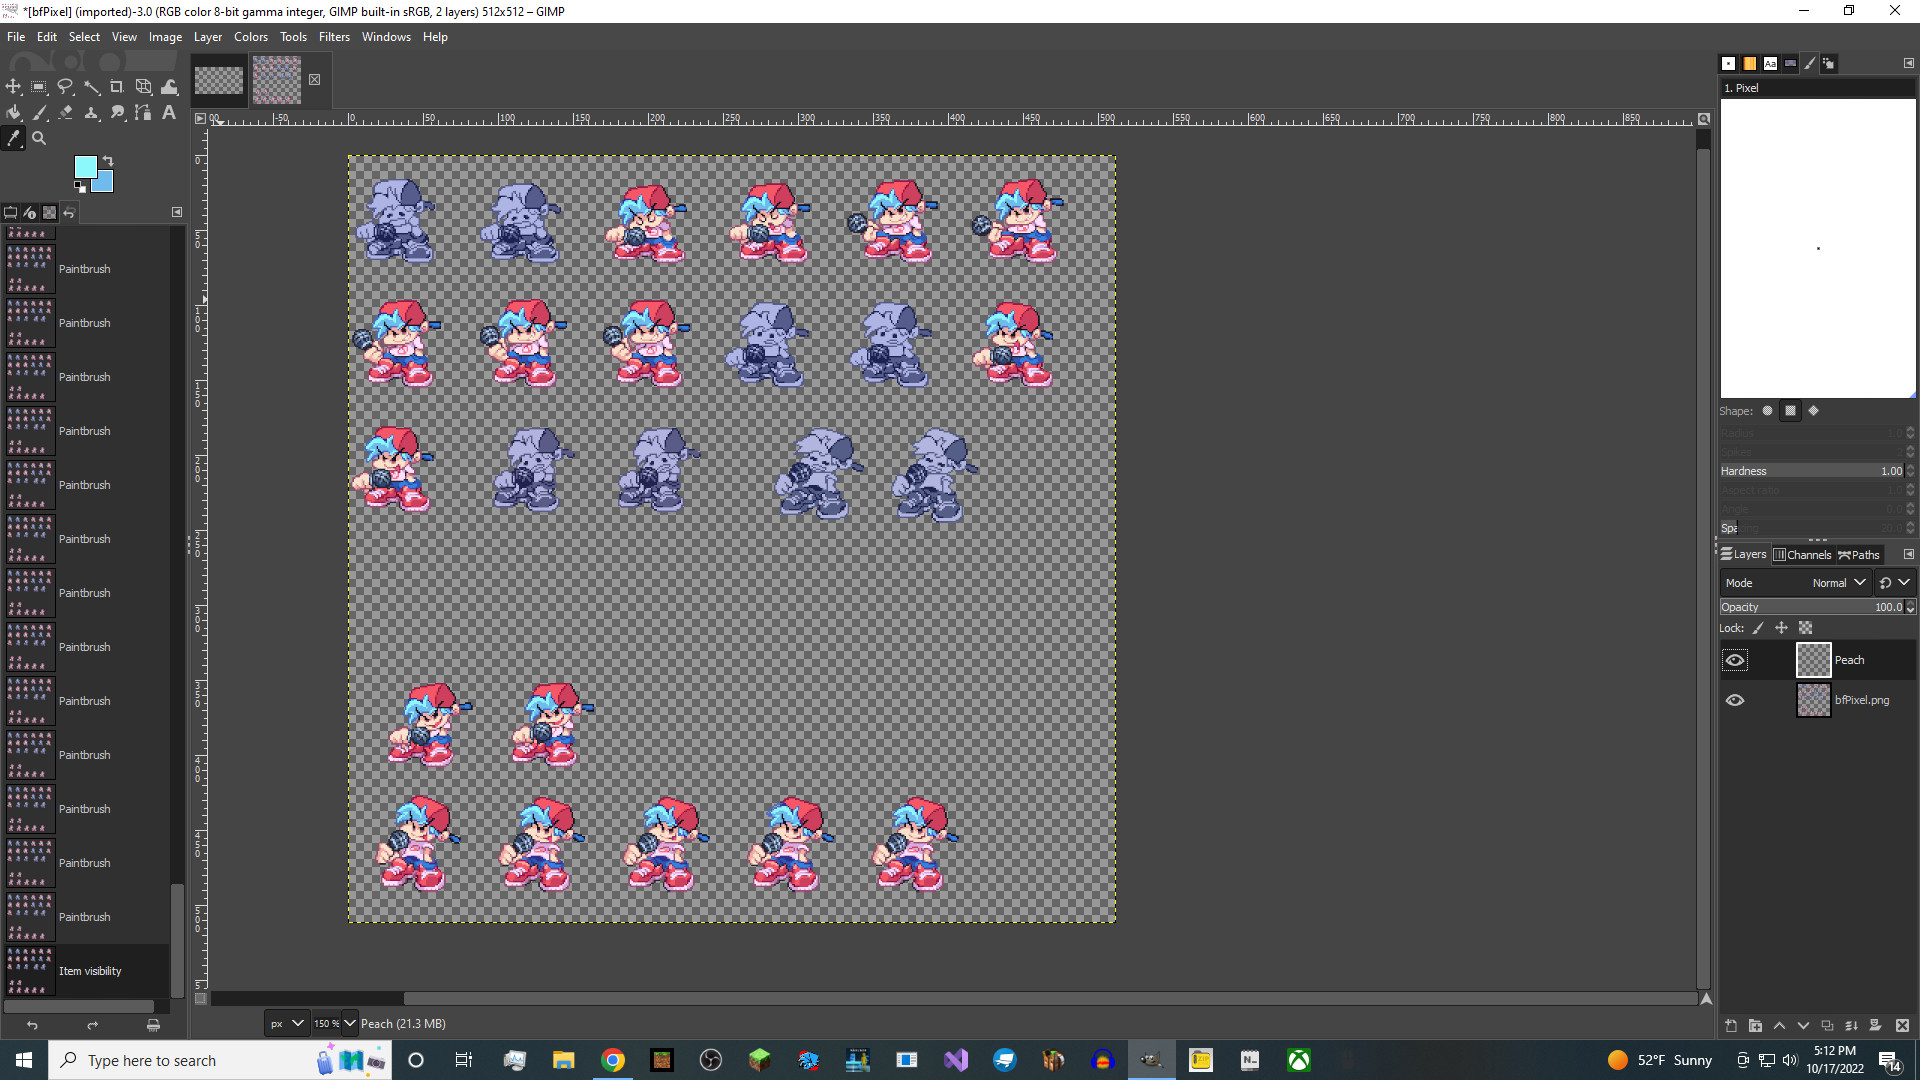Select the Paintbrush tool in the toolbox

[41, 112]
